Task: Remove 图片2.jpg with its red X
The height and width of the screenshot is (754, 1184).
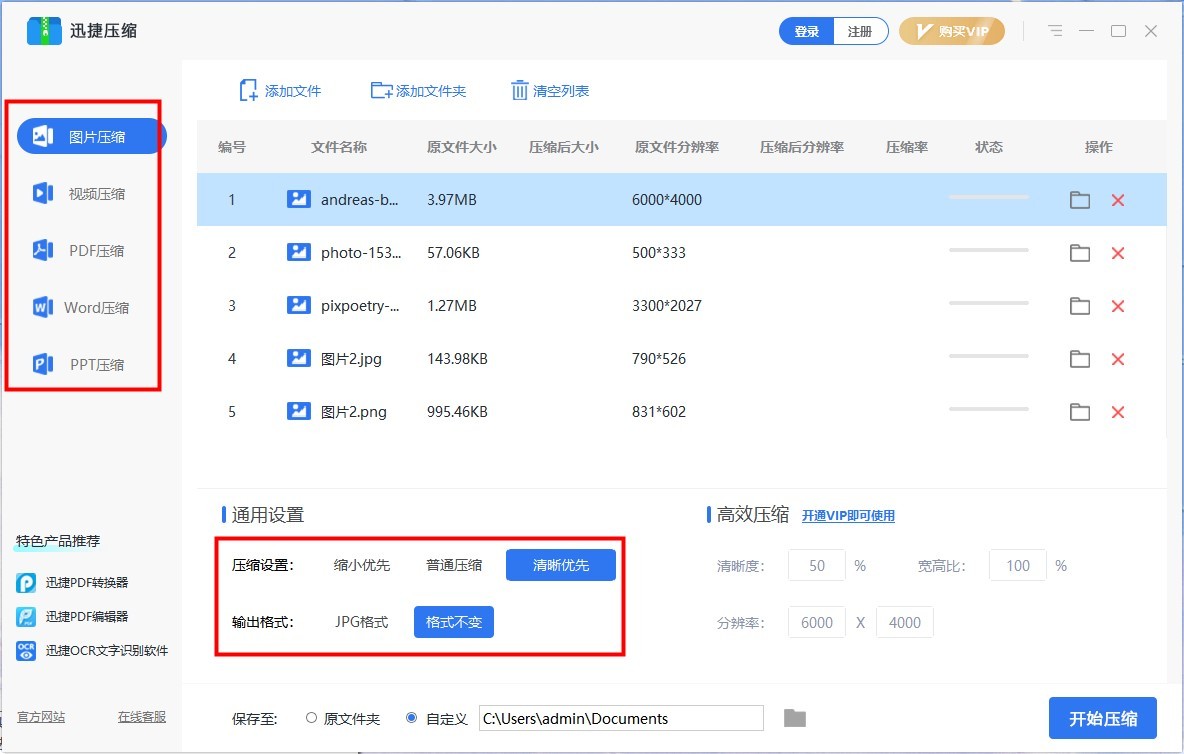Action: point(1117,358)
